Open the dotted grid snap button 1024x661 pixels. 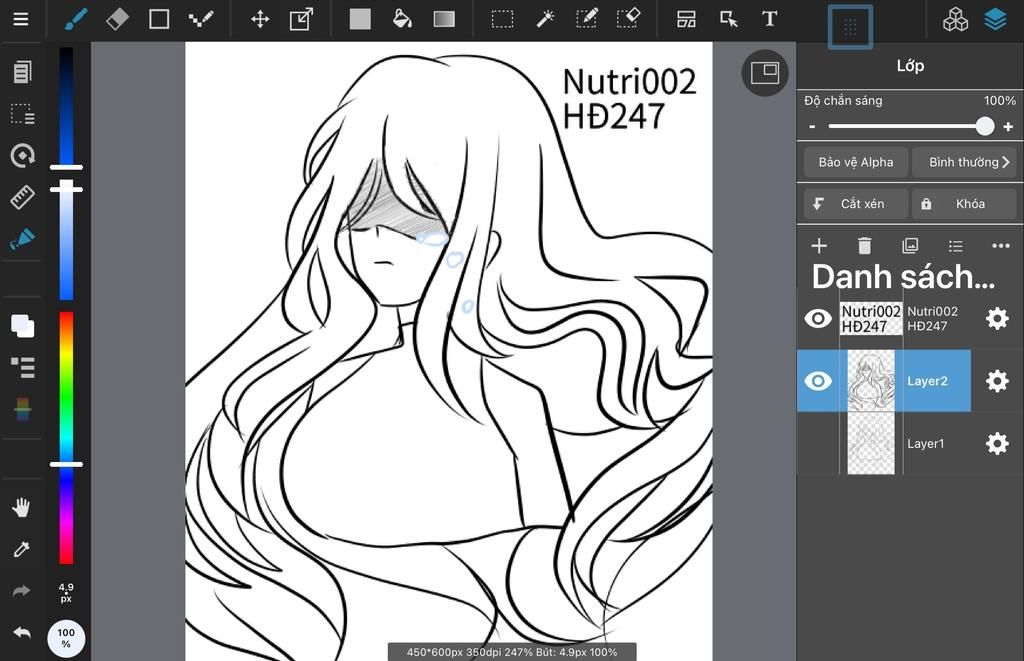click(850, 27)
